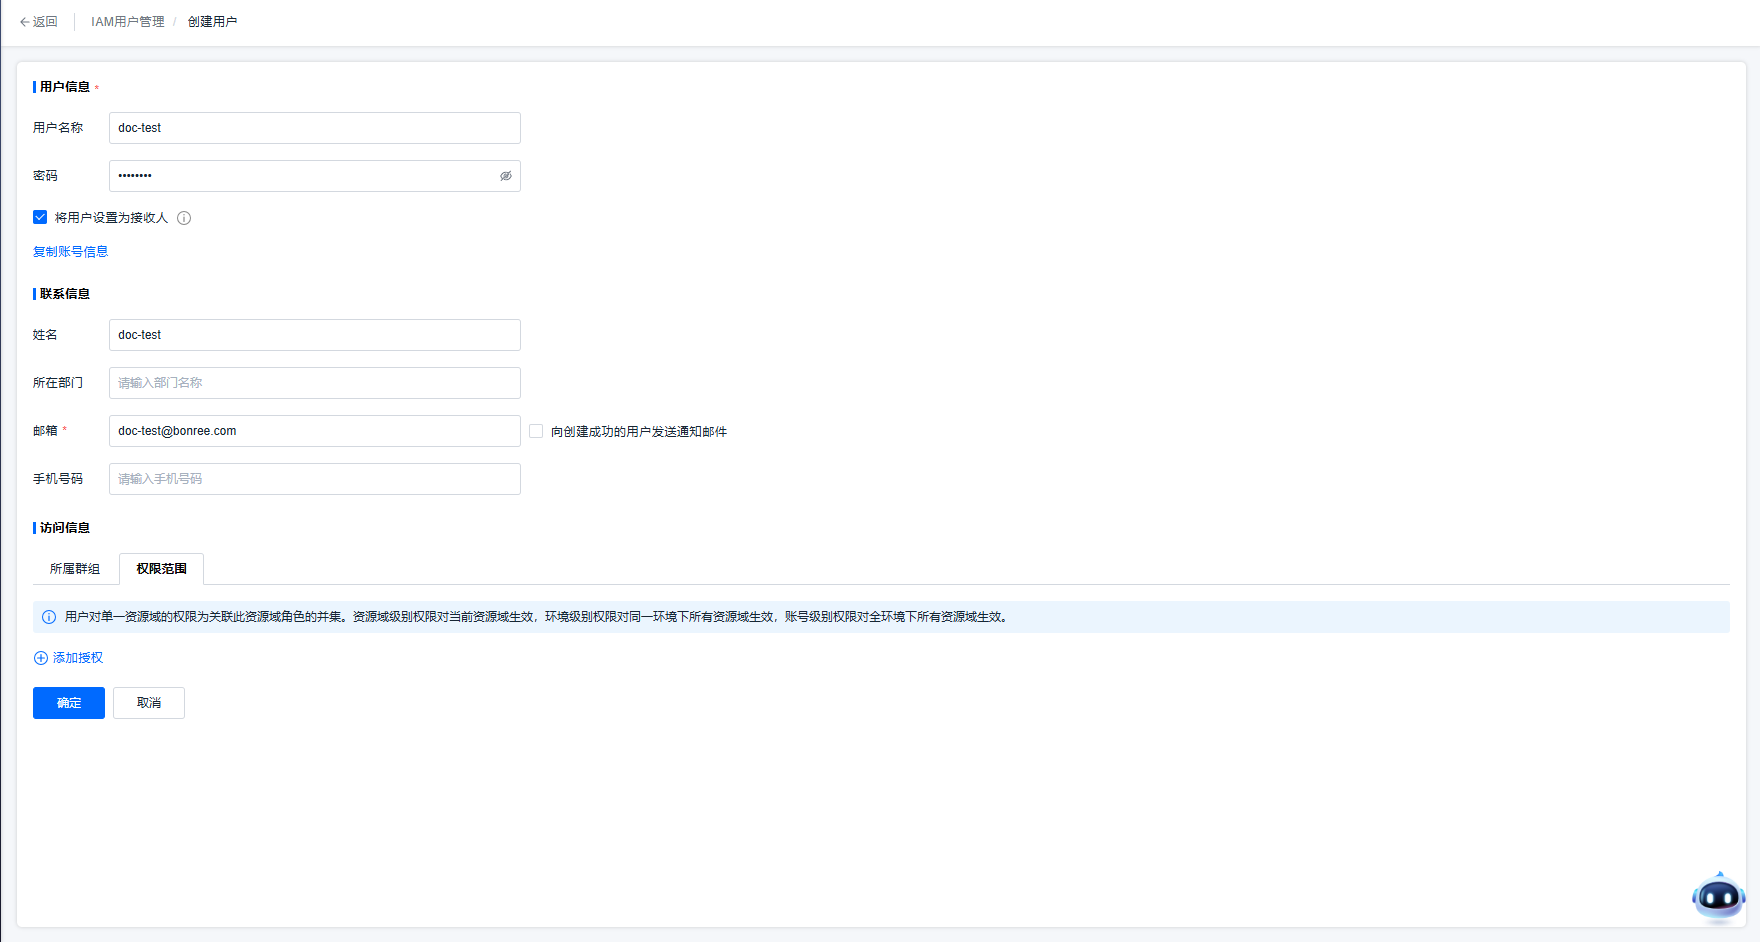Click info icon in permission notice banner
Screen dimensions: 1760x942
tap(49, 617)
